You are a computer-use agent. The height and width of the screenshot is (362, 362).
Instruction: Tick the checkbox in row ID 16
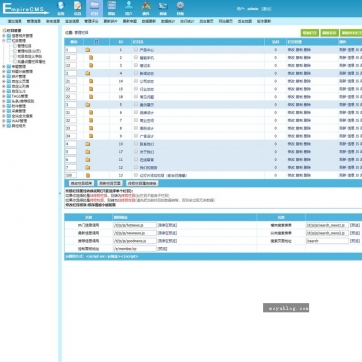[x=136, y=96]
